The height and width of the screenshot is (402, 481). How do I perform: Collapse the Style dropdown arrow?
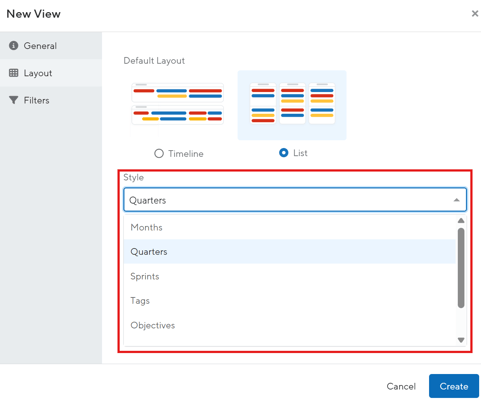[456, 200]
